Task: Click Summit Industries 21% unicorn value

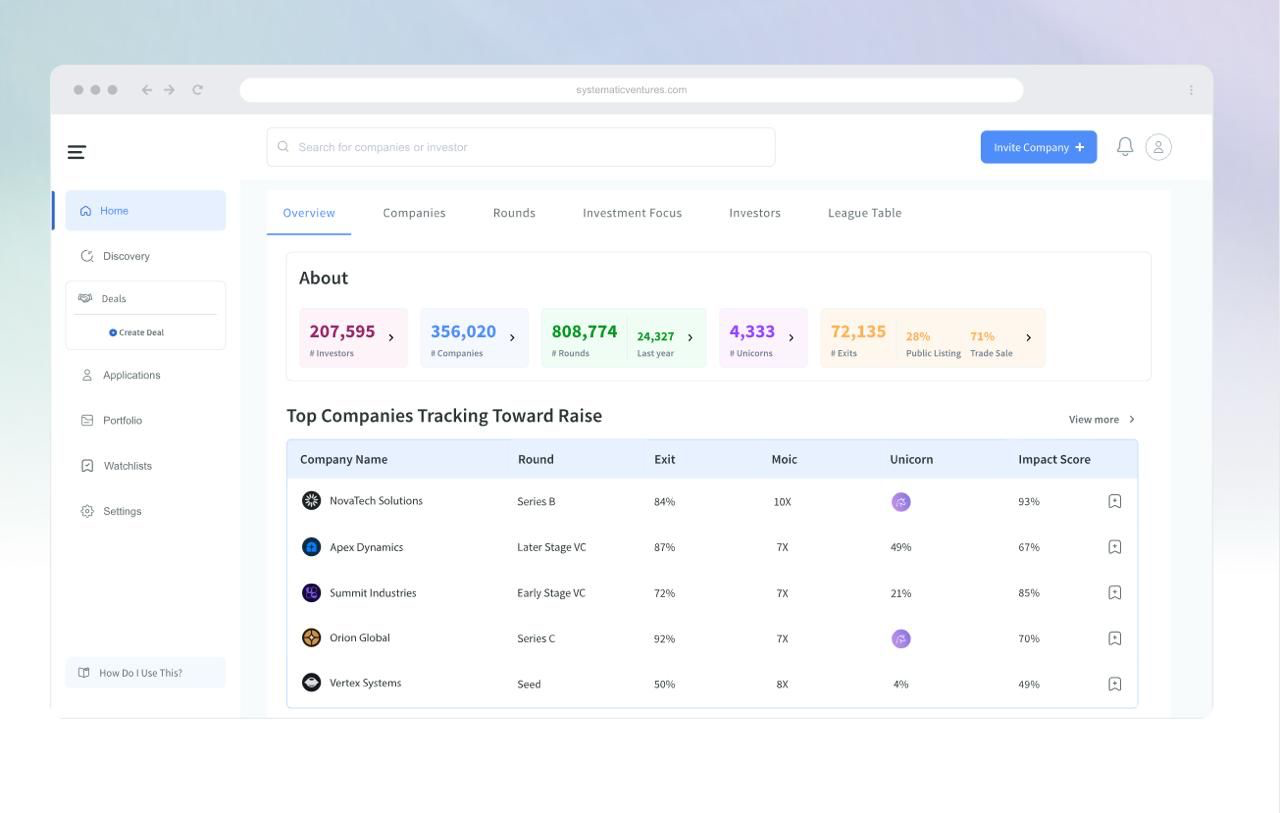Action: 901,594
